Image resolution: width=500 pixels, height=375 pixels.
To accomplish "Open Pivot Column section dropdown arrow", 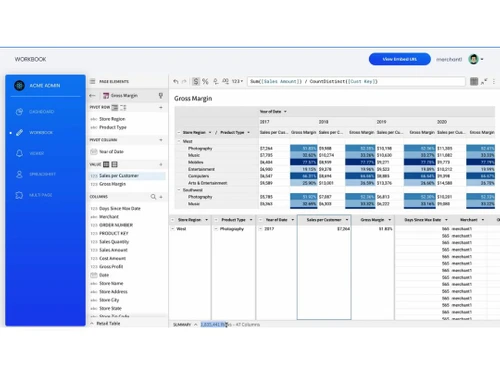I will pos(161,140).
